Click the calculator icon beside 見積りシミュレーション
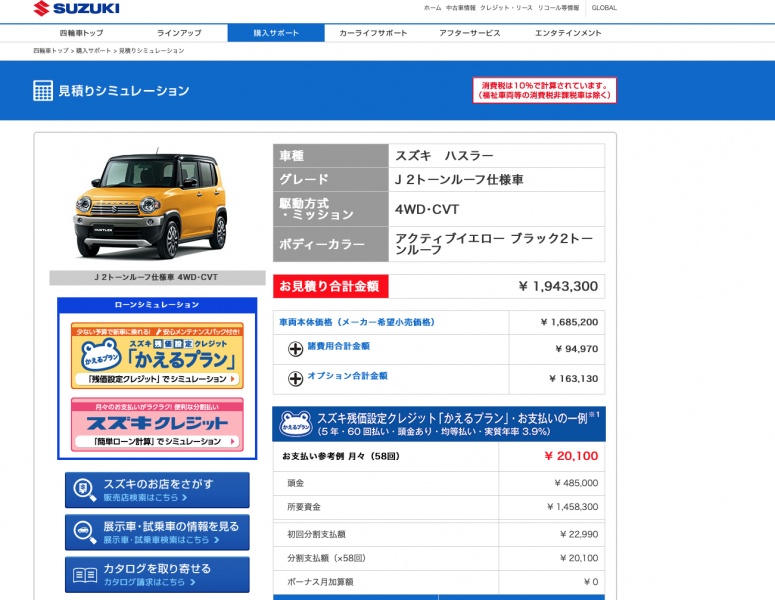 click(x=43, y=90)
